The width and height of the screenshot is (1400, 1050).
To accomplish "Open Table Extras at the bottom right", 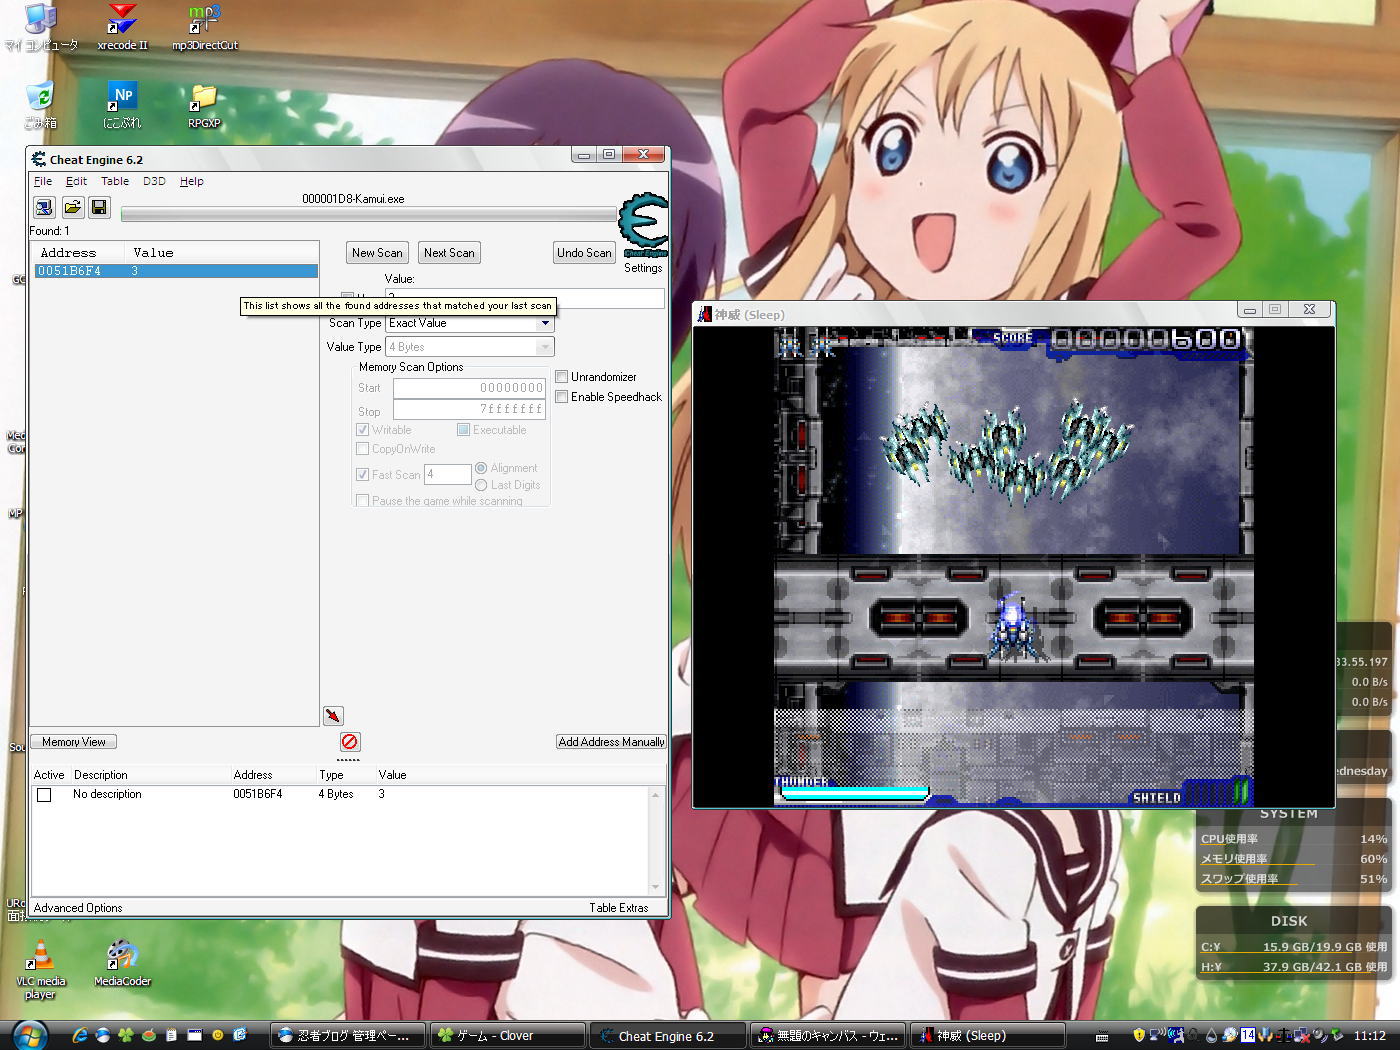I will (x=618, y=908).
